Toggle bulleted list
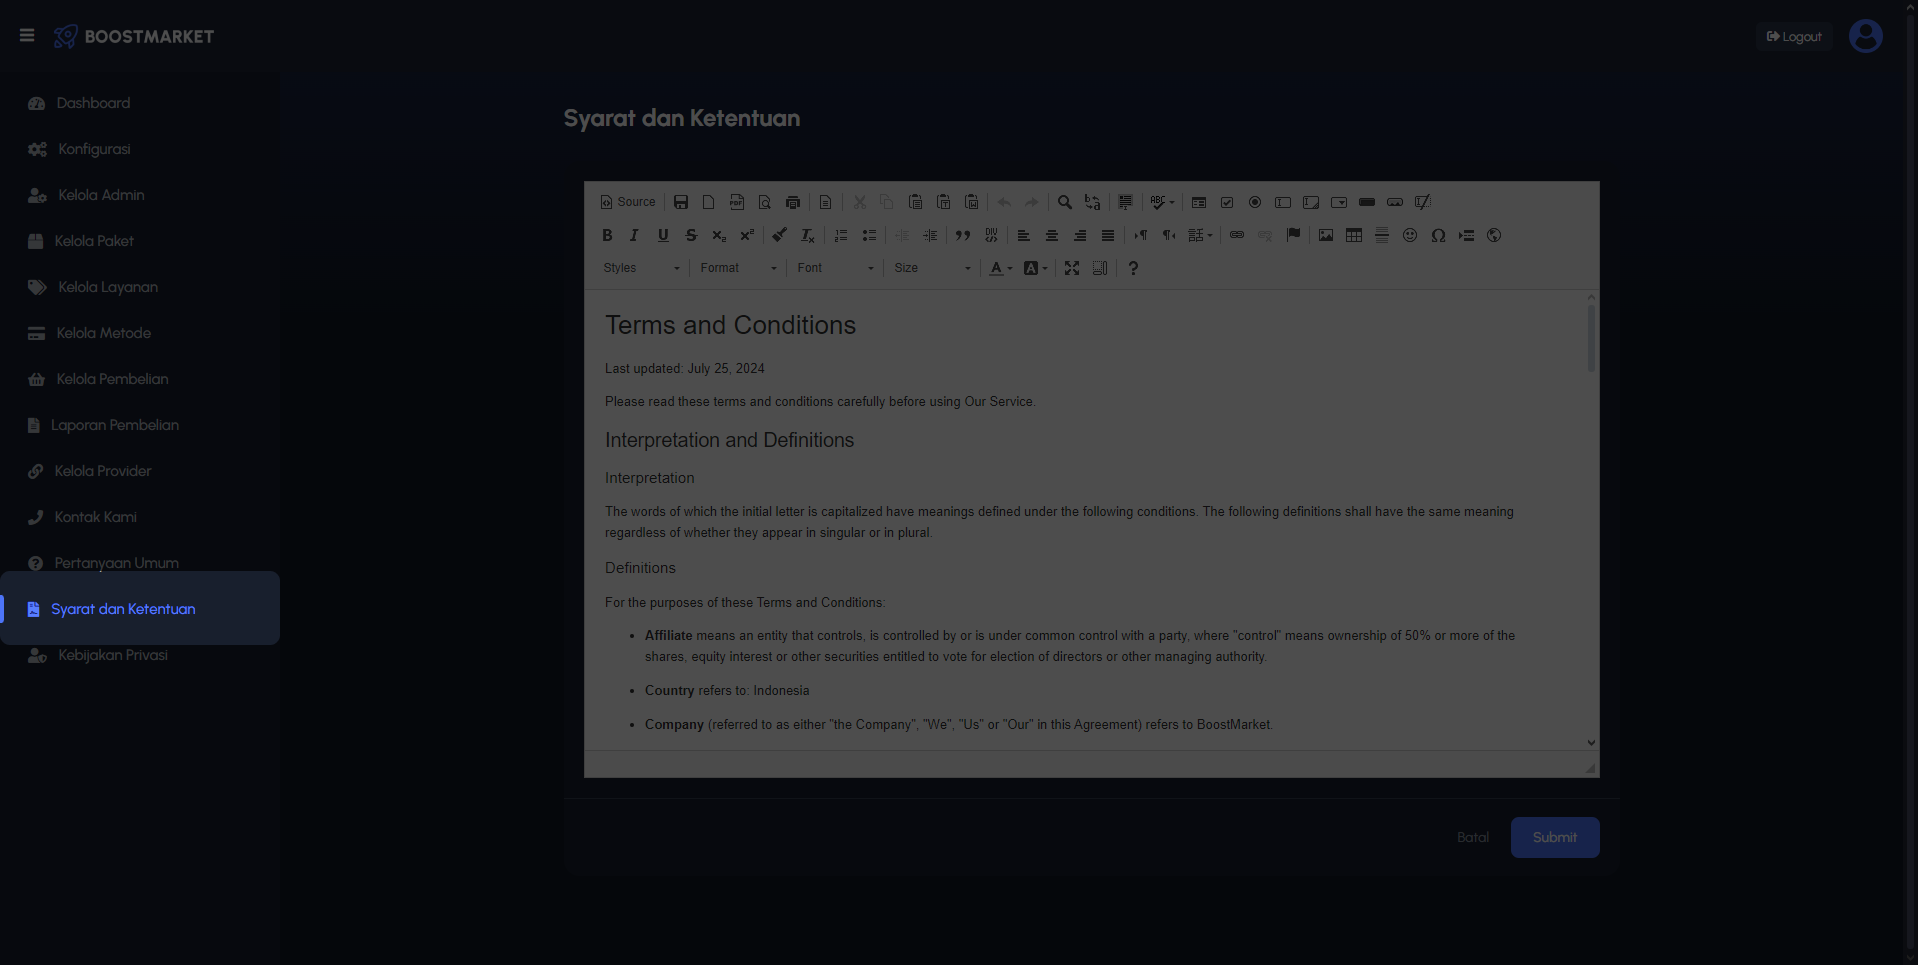This screenshot has height=965, width=1918. [869, 235]
